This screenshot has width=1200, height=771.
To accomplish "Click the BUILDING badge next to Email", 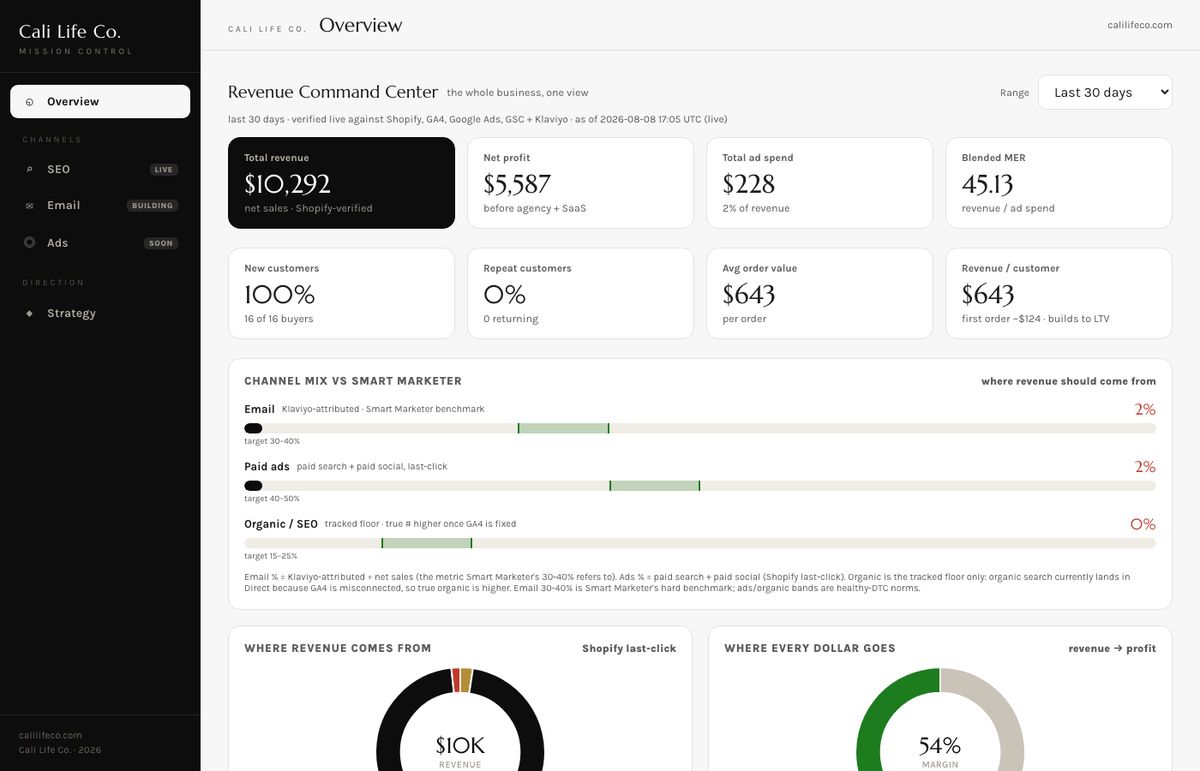I will point(153,206).
